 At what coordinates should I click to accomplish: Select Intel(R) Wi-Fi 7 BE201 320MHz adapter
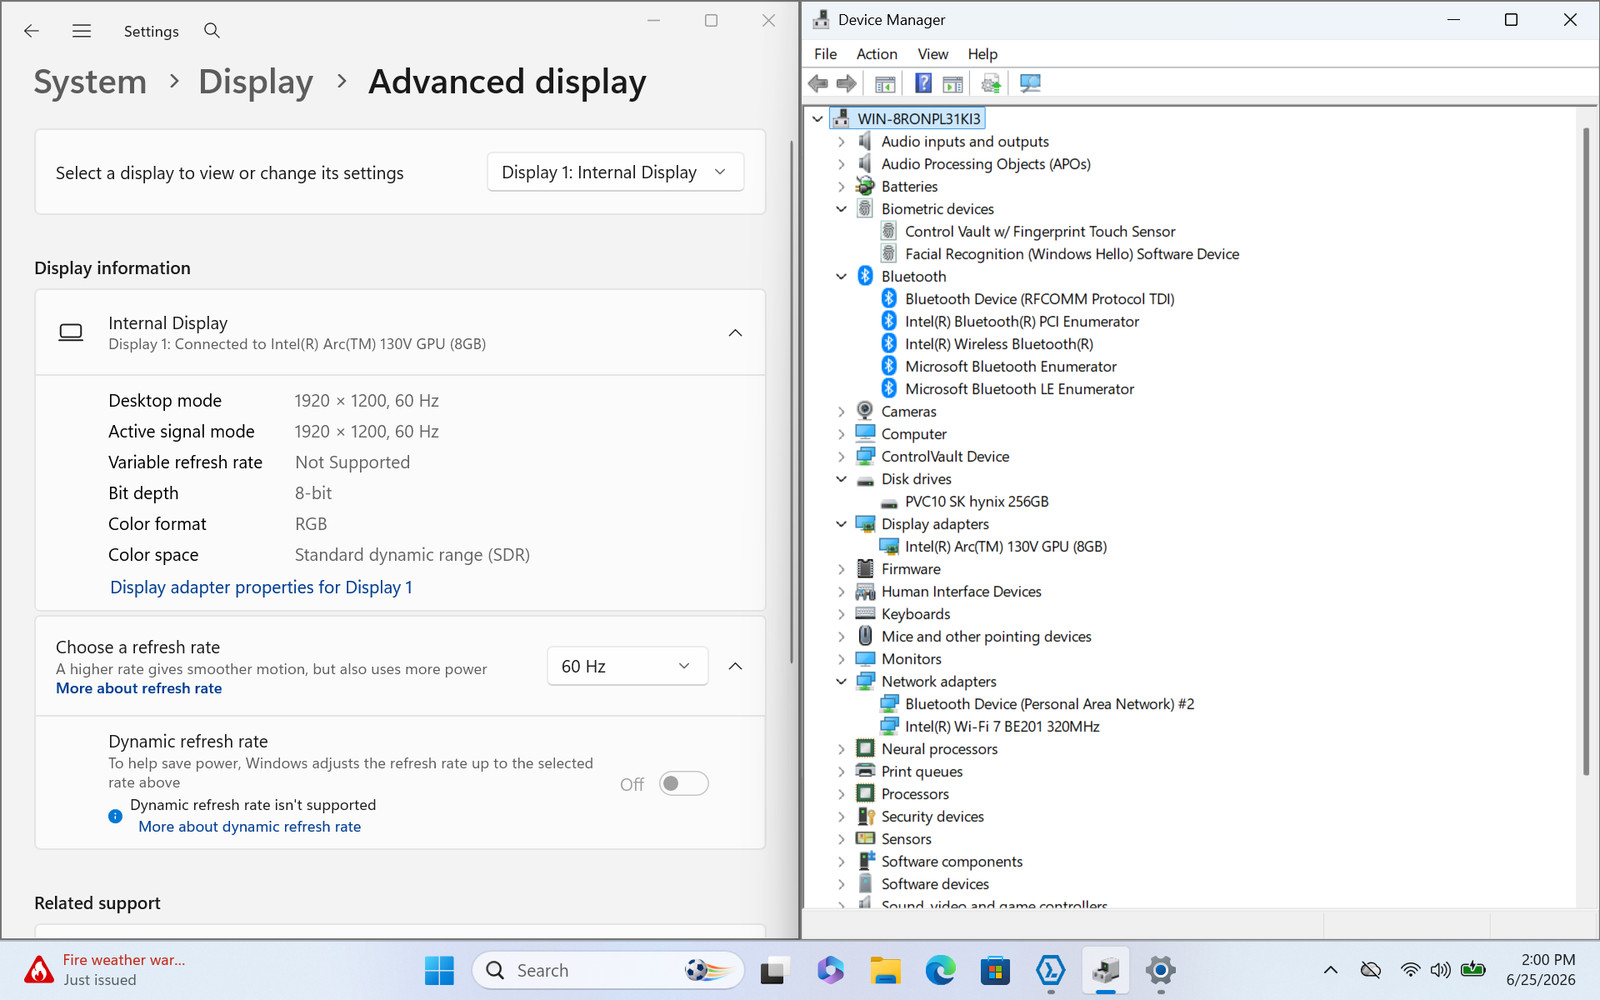(x=1002, y=727)
